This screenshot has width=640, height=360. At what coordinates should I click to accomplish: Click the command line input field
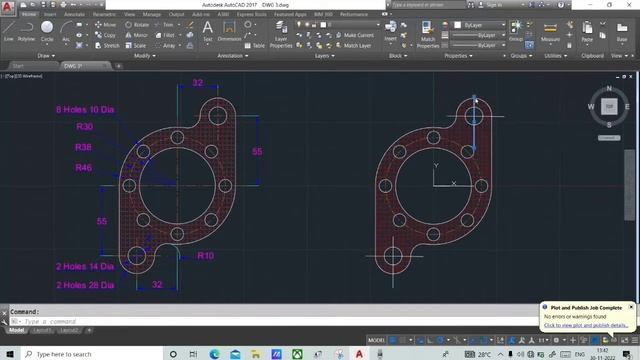[x=273, y=321]
